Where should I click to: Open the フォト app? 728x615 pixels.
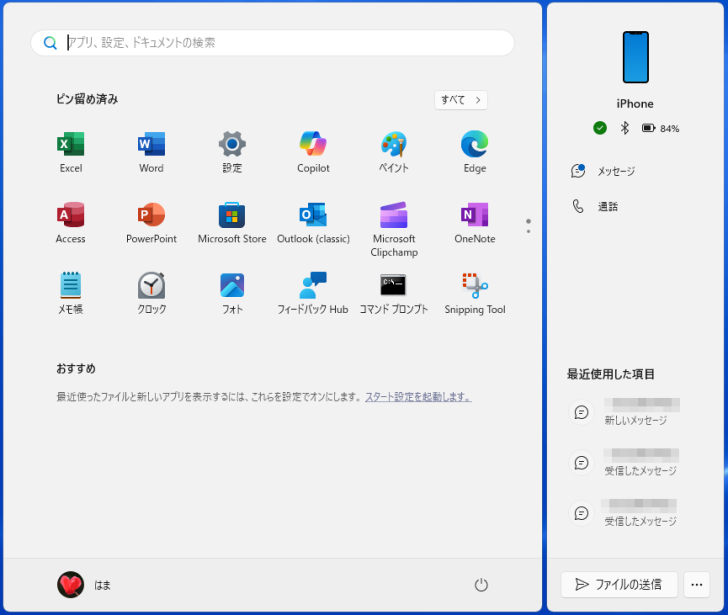point(232,293)
